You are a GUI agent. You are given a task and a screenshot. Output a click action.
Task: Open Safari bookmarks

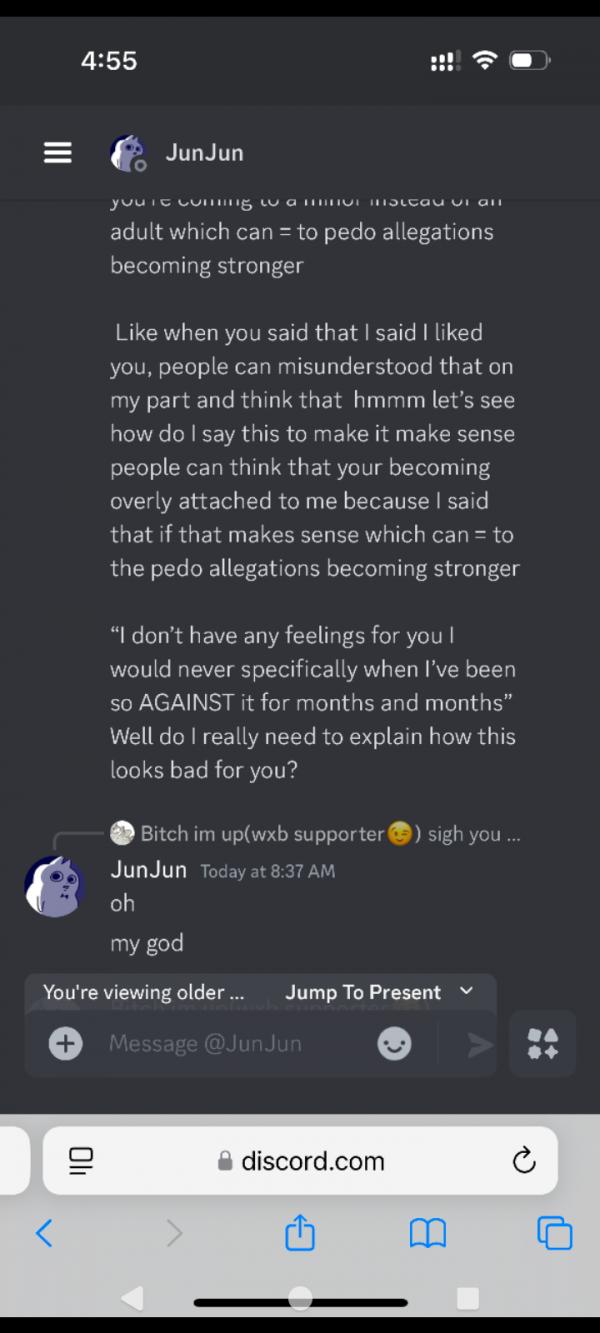(428, 1234)
